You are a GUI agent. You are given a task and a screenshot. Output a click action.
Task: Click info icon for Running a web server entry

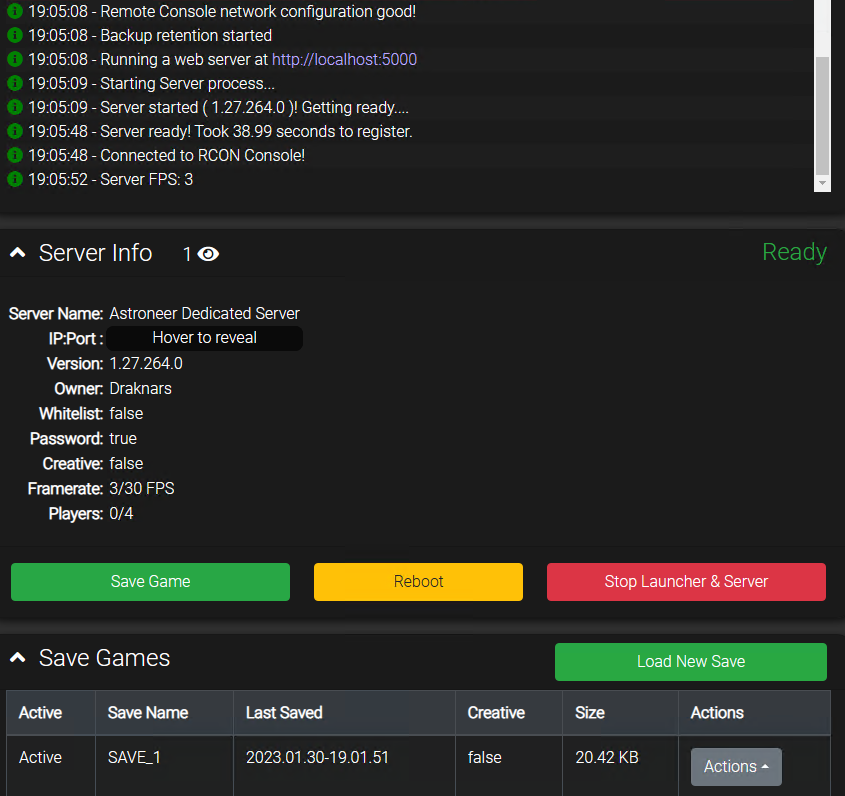click(15, 58)
